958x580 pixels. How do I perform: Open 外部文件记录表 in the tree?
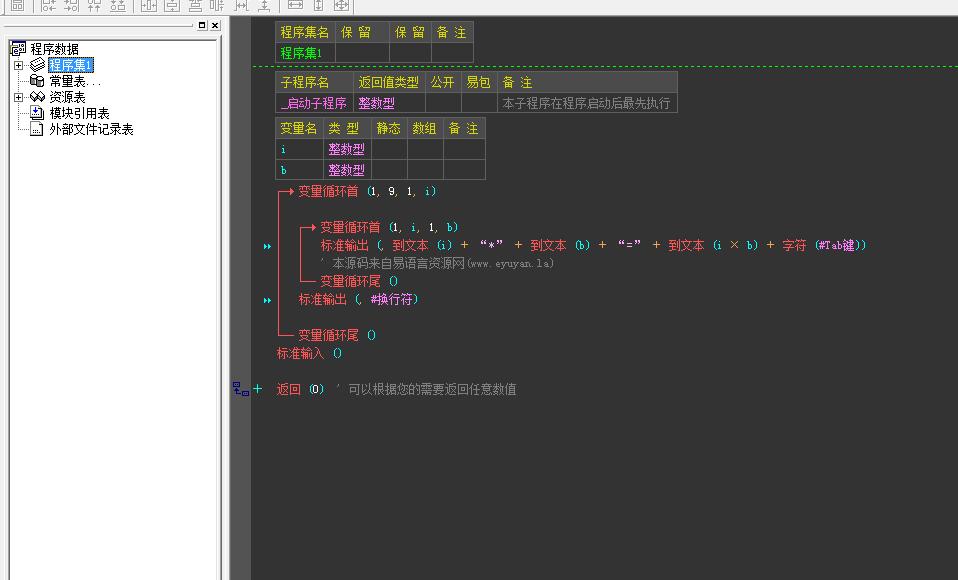91,129
